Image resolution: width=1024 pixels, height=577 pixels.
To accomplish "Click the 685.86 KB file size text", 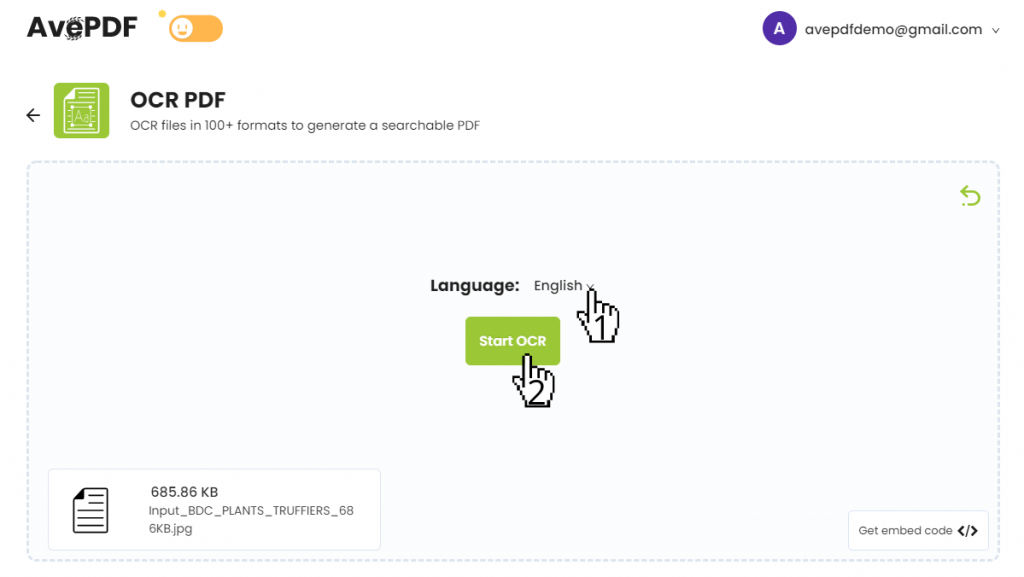I will 184,492.
